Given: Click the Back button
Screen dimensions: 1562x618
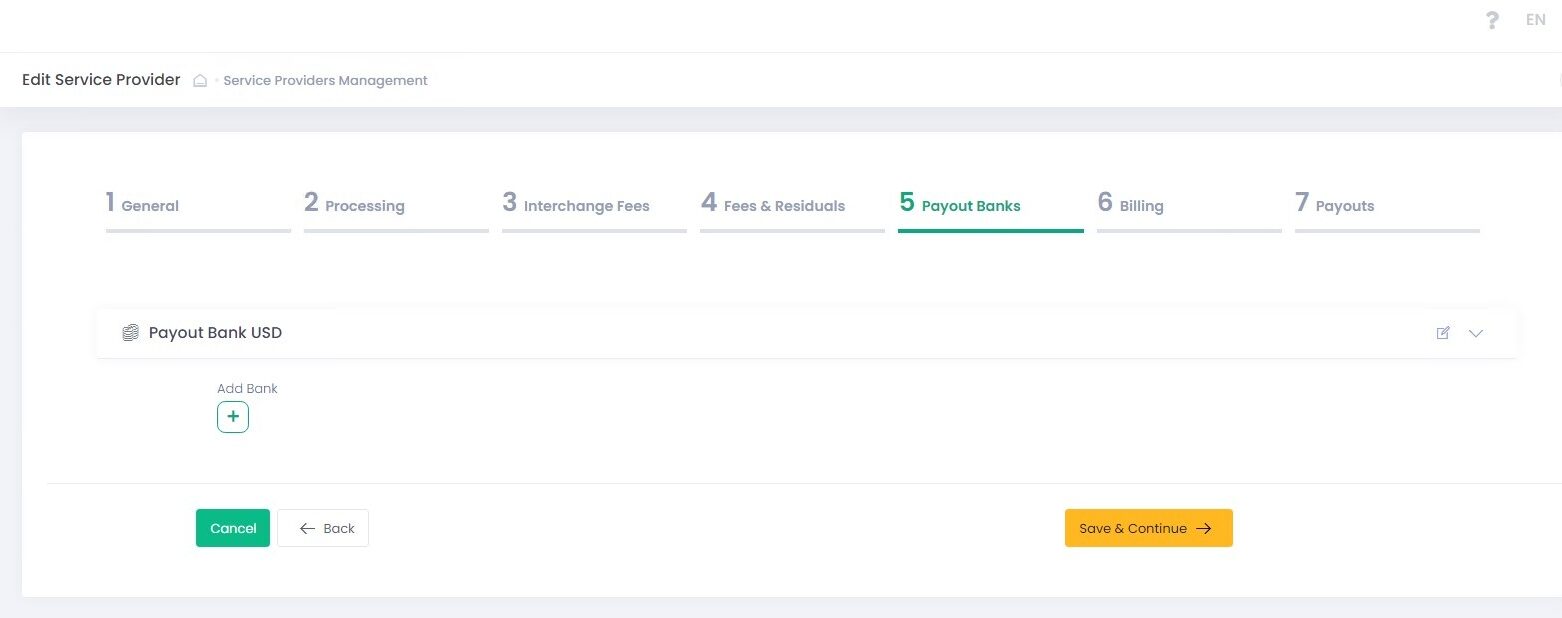Looking at the screenshot, I should point(323,528).
